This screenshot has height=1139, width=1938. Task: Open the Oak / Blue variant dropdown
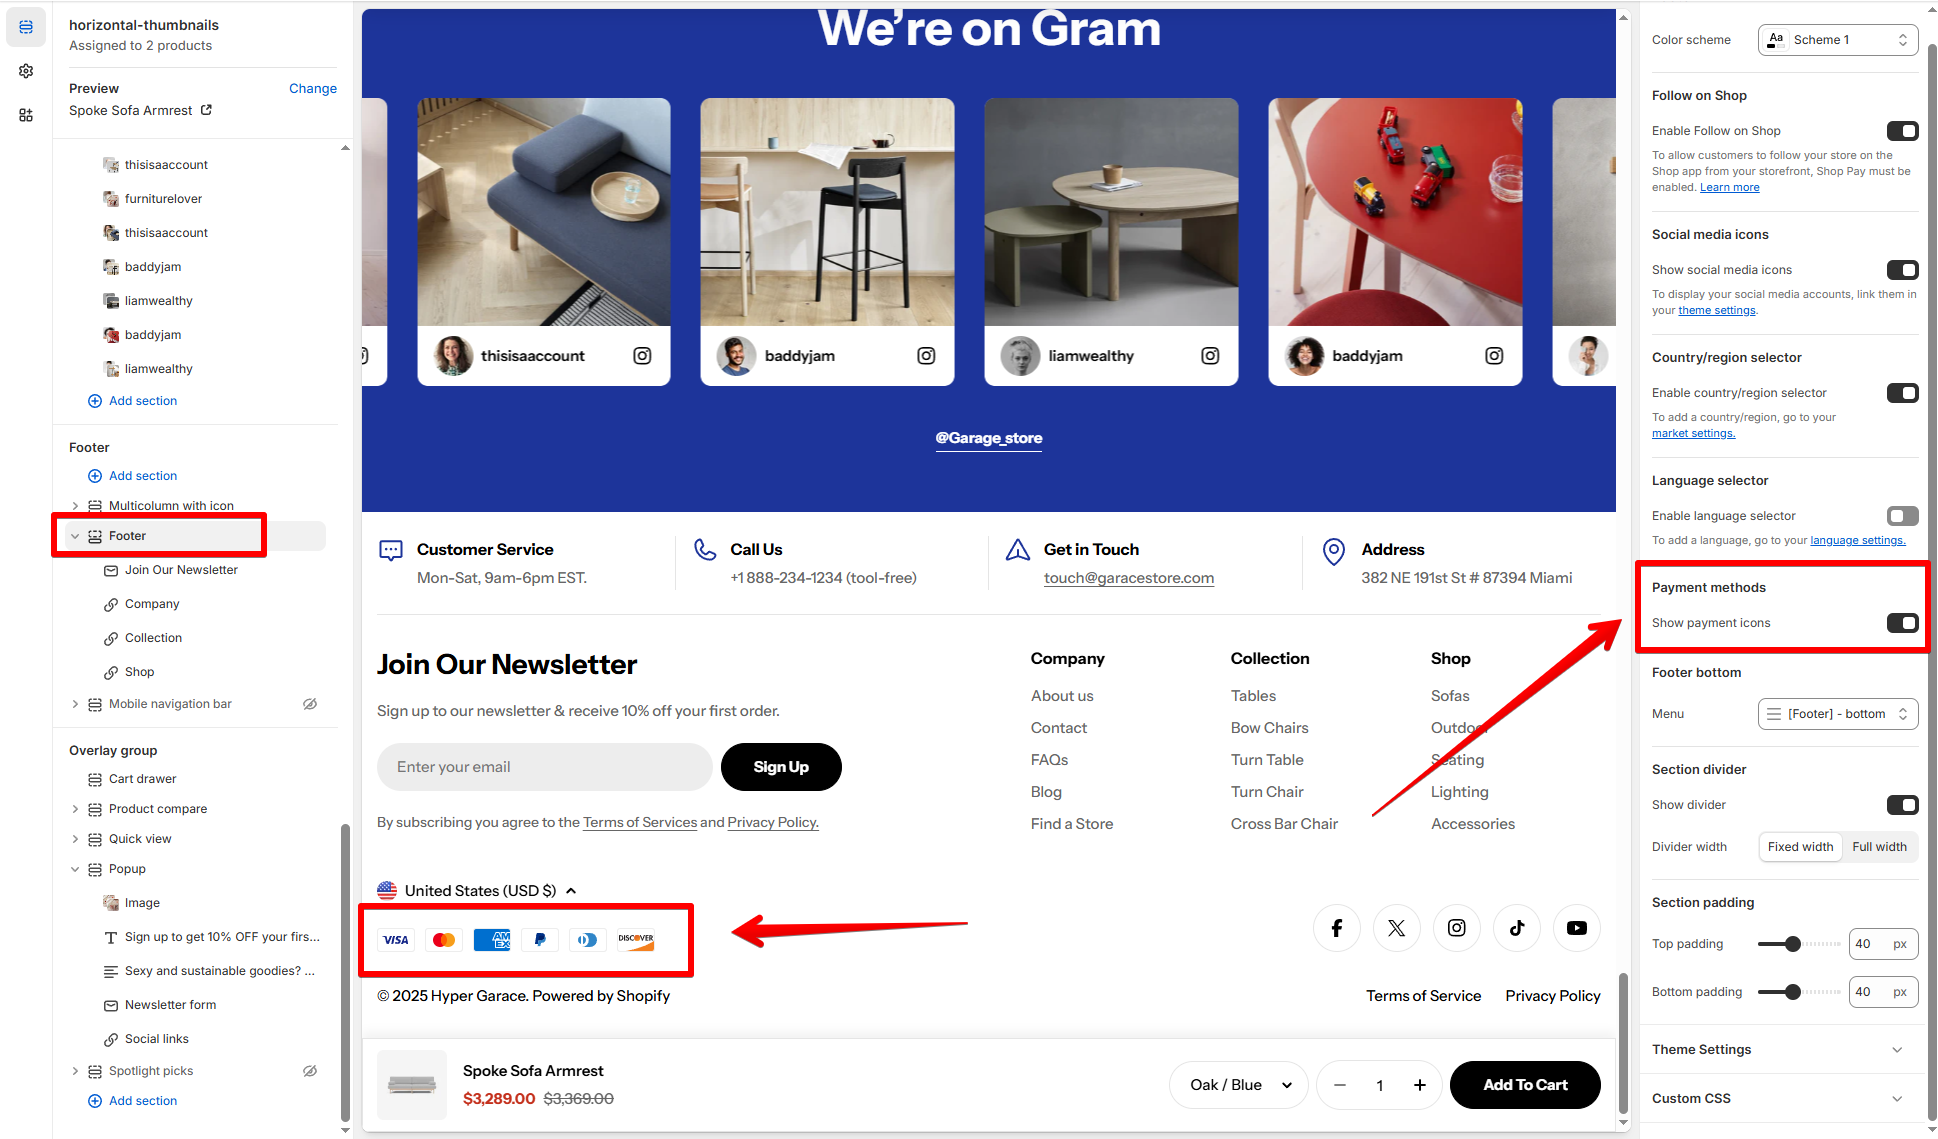pos(1238,1085)
